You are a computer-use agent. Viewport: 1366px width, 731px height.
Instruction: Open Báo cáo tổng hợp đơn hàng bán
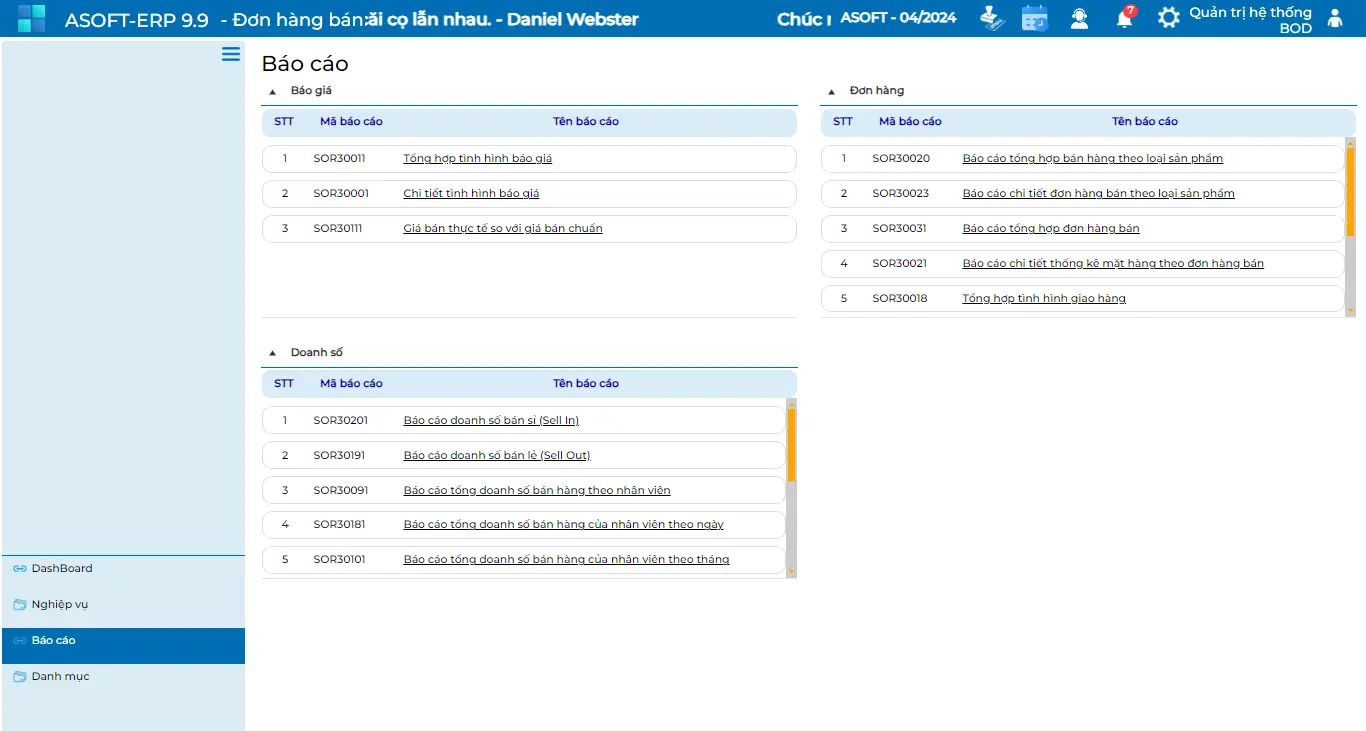1050,228
